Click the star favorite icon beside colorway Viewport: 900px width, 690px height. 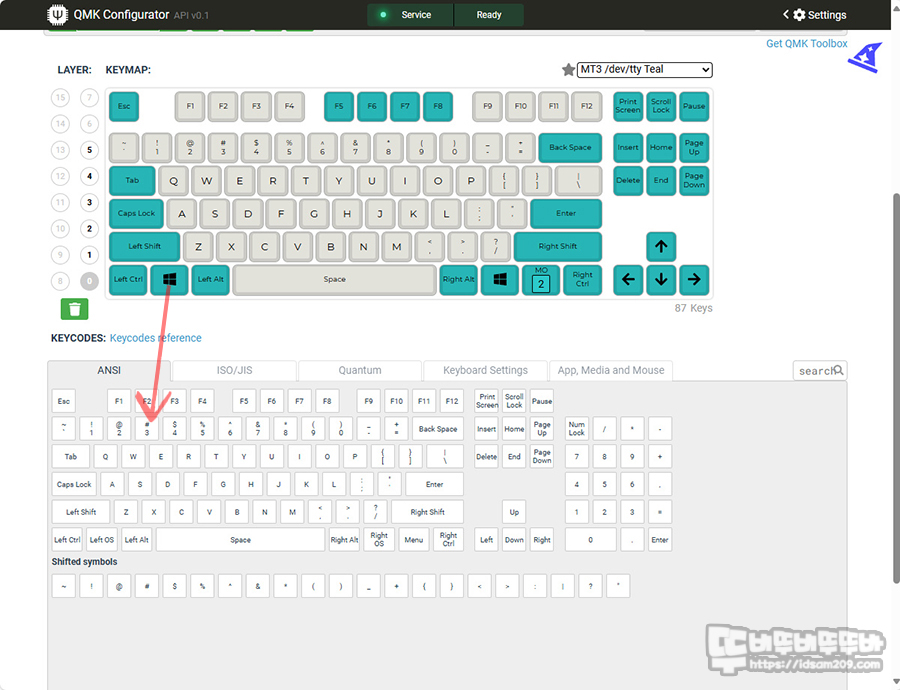568,70
